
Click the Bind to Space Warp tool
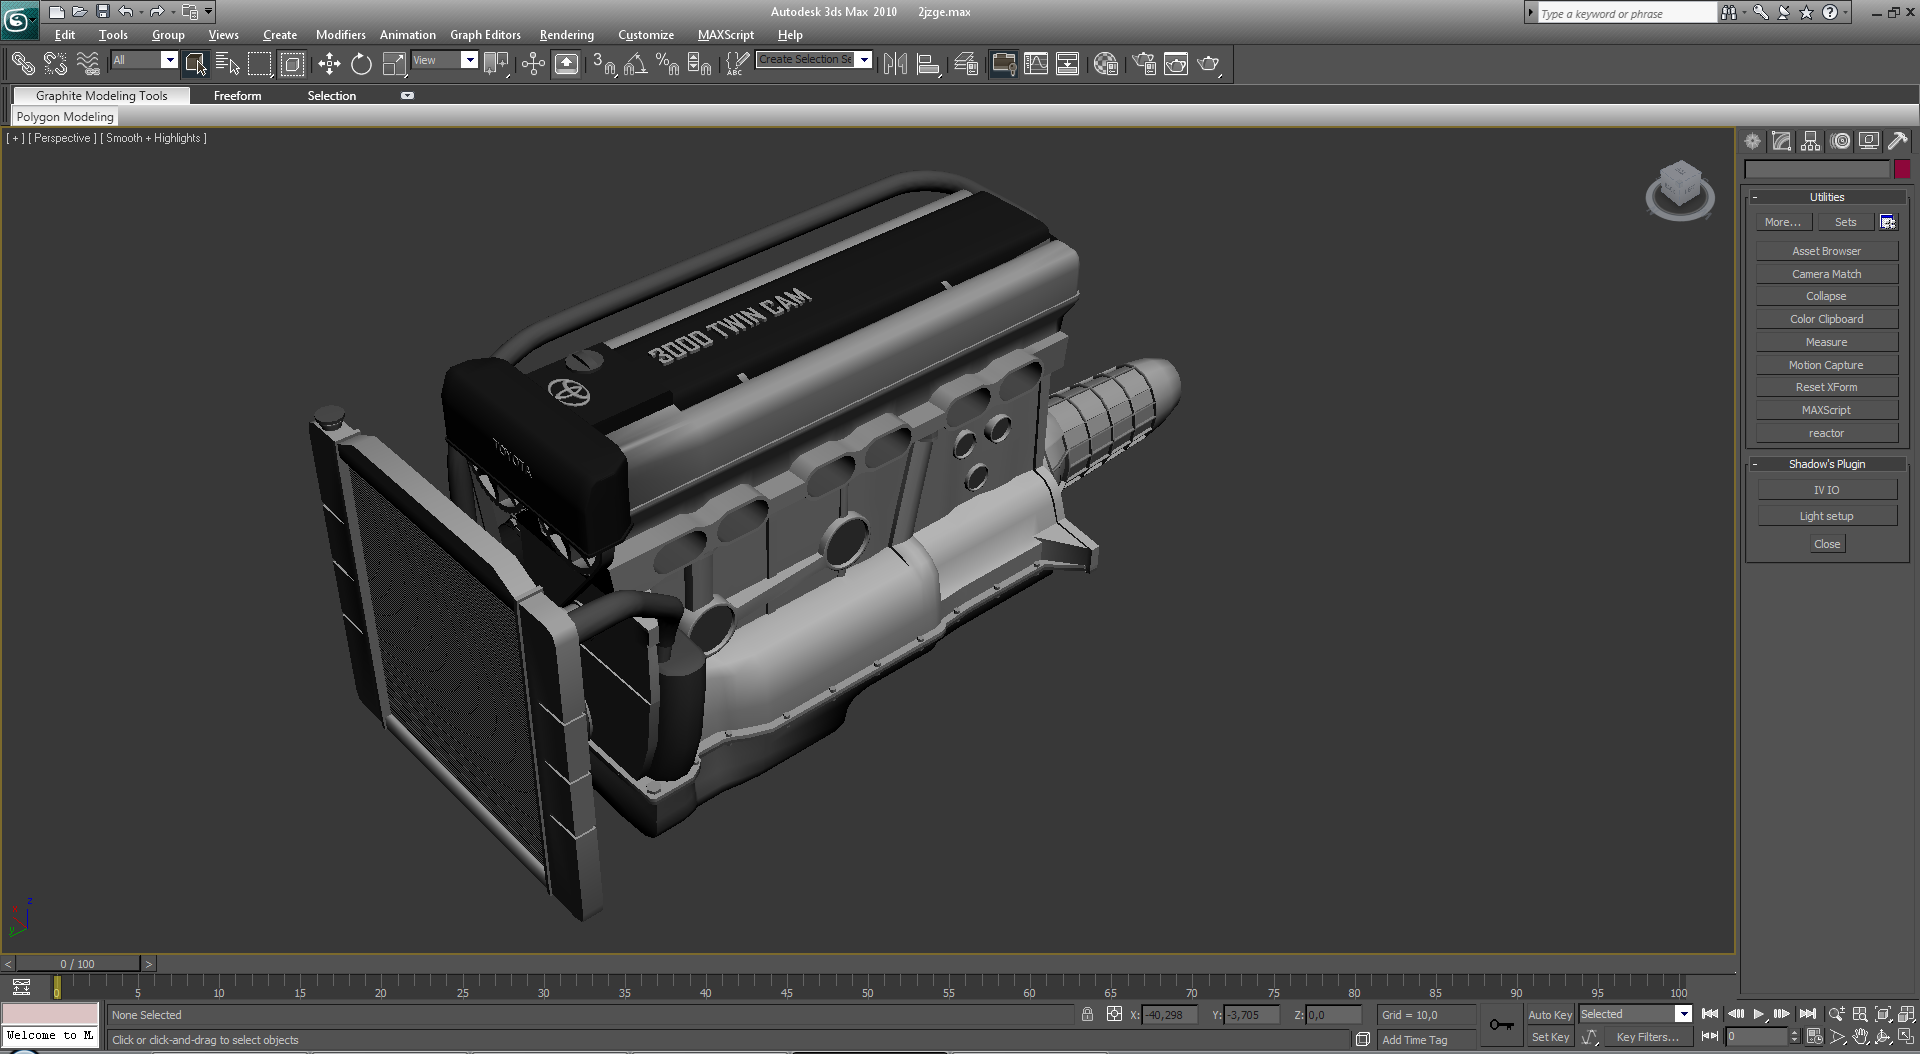pyautogui.click(x=88, y=64)
